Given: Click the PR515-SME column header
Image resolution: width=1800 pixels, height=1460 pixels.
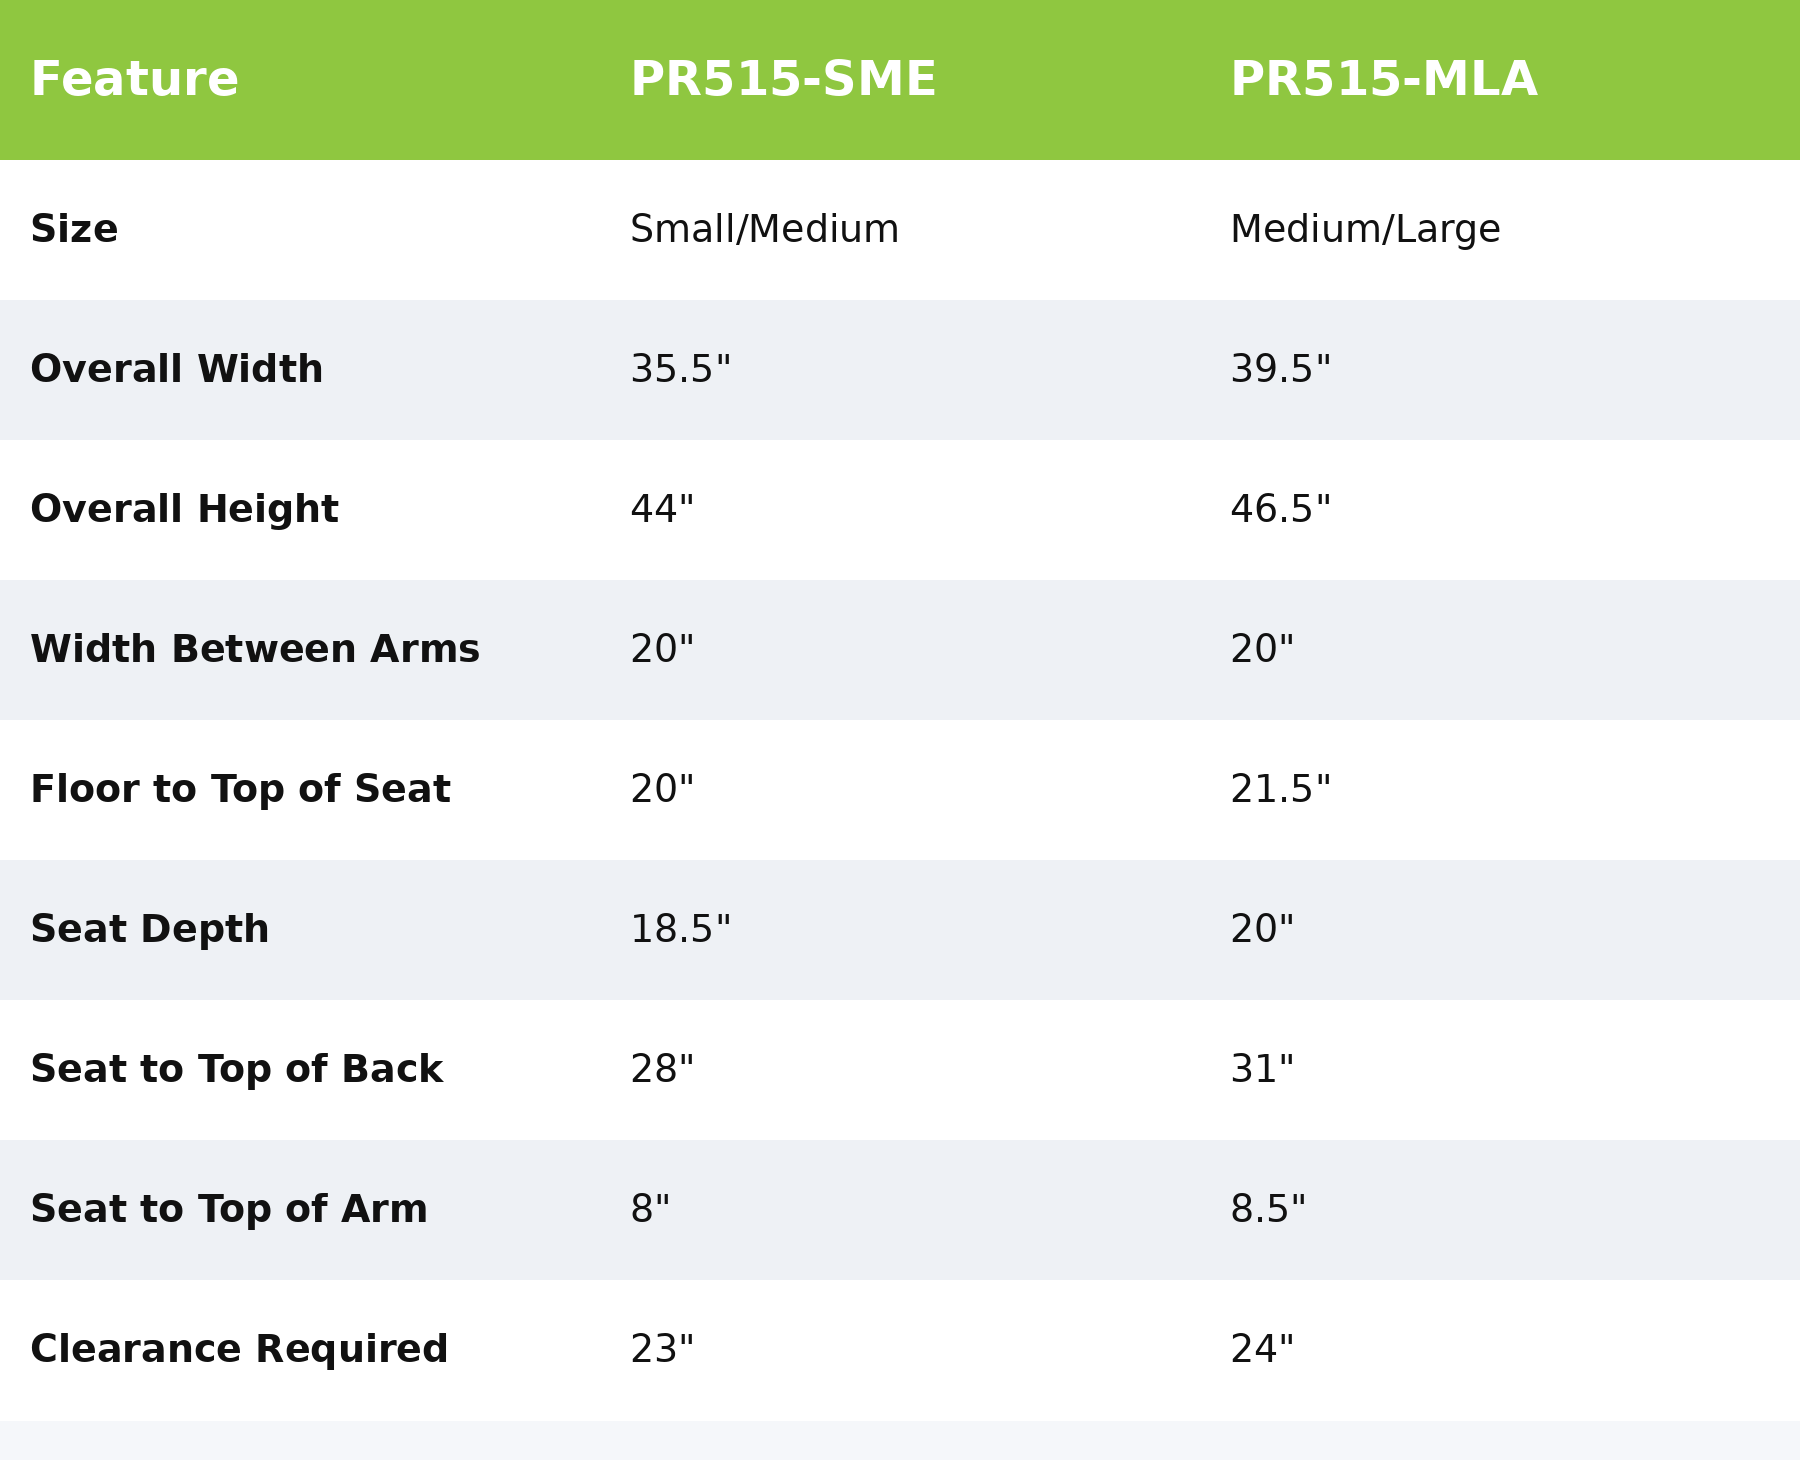Looking at the screenshot, I should [783, 80].
